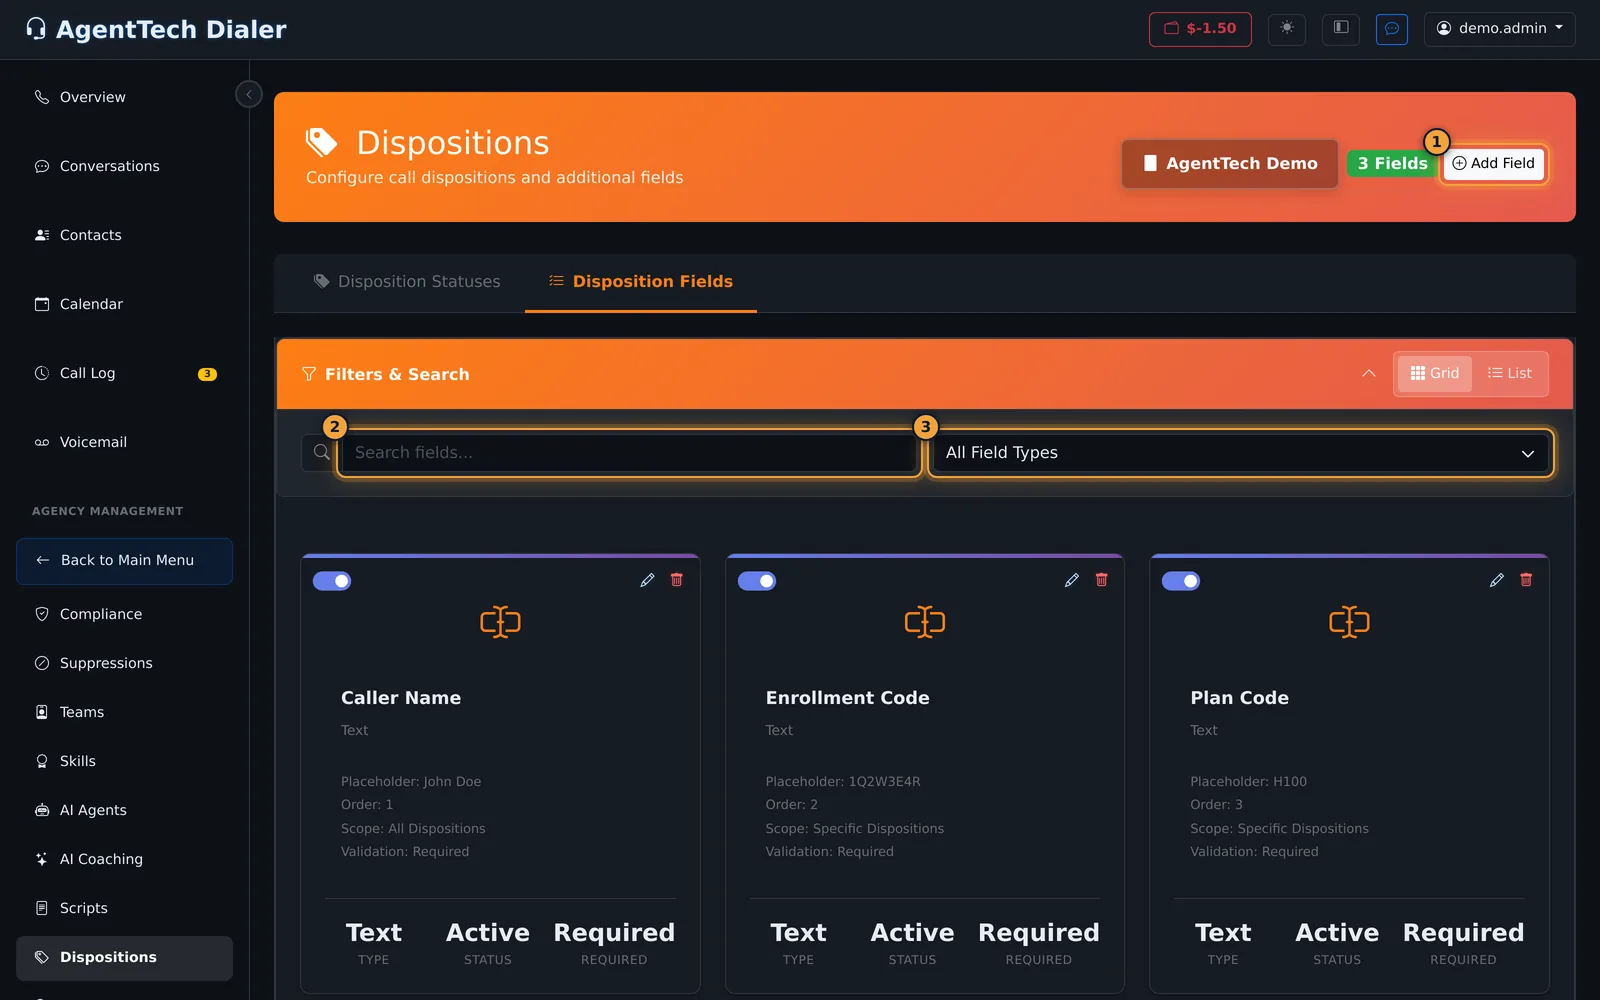This screenshot has height=1000, width=1600.
Task: Toggle the Enrollment Code field active switch
Action: pos(757,581)
